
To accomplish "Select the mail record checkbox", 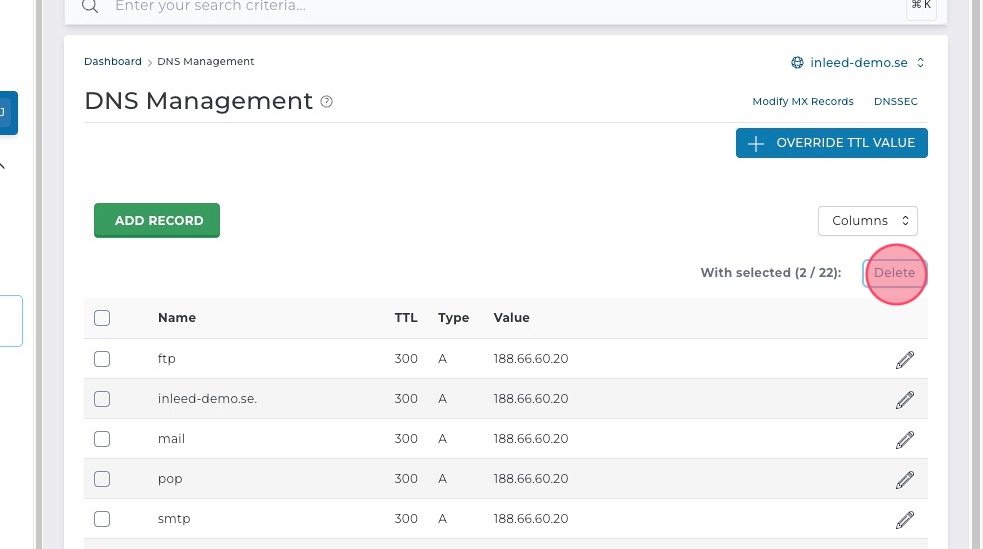I will pyautogui.click(x=102, y=439).
